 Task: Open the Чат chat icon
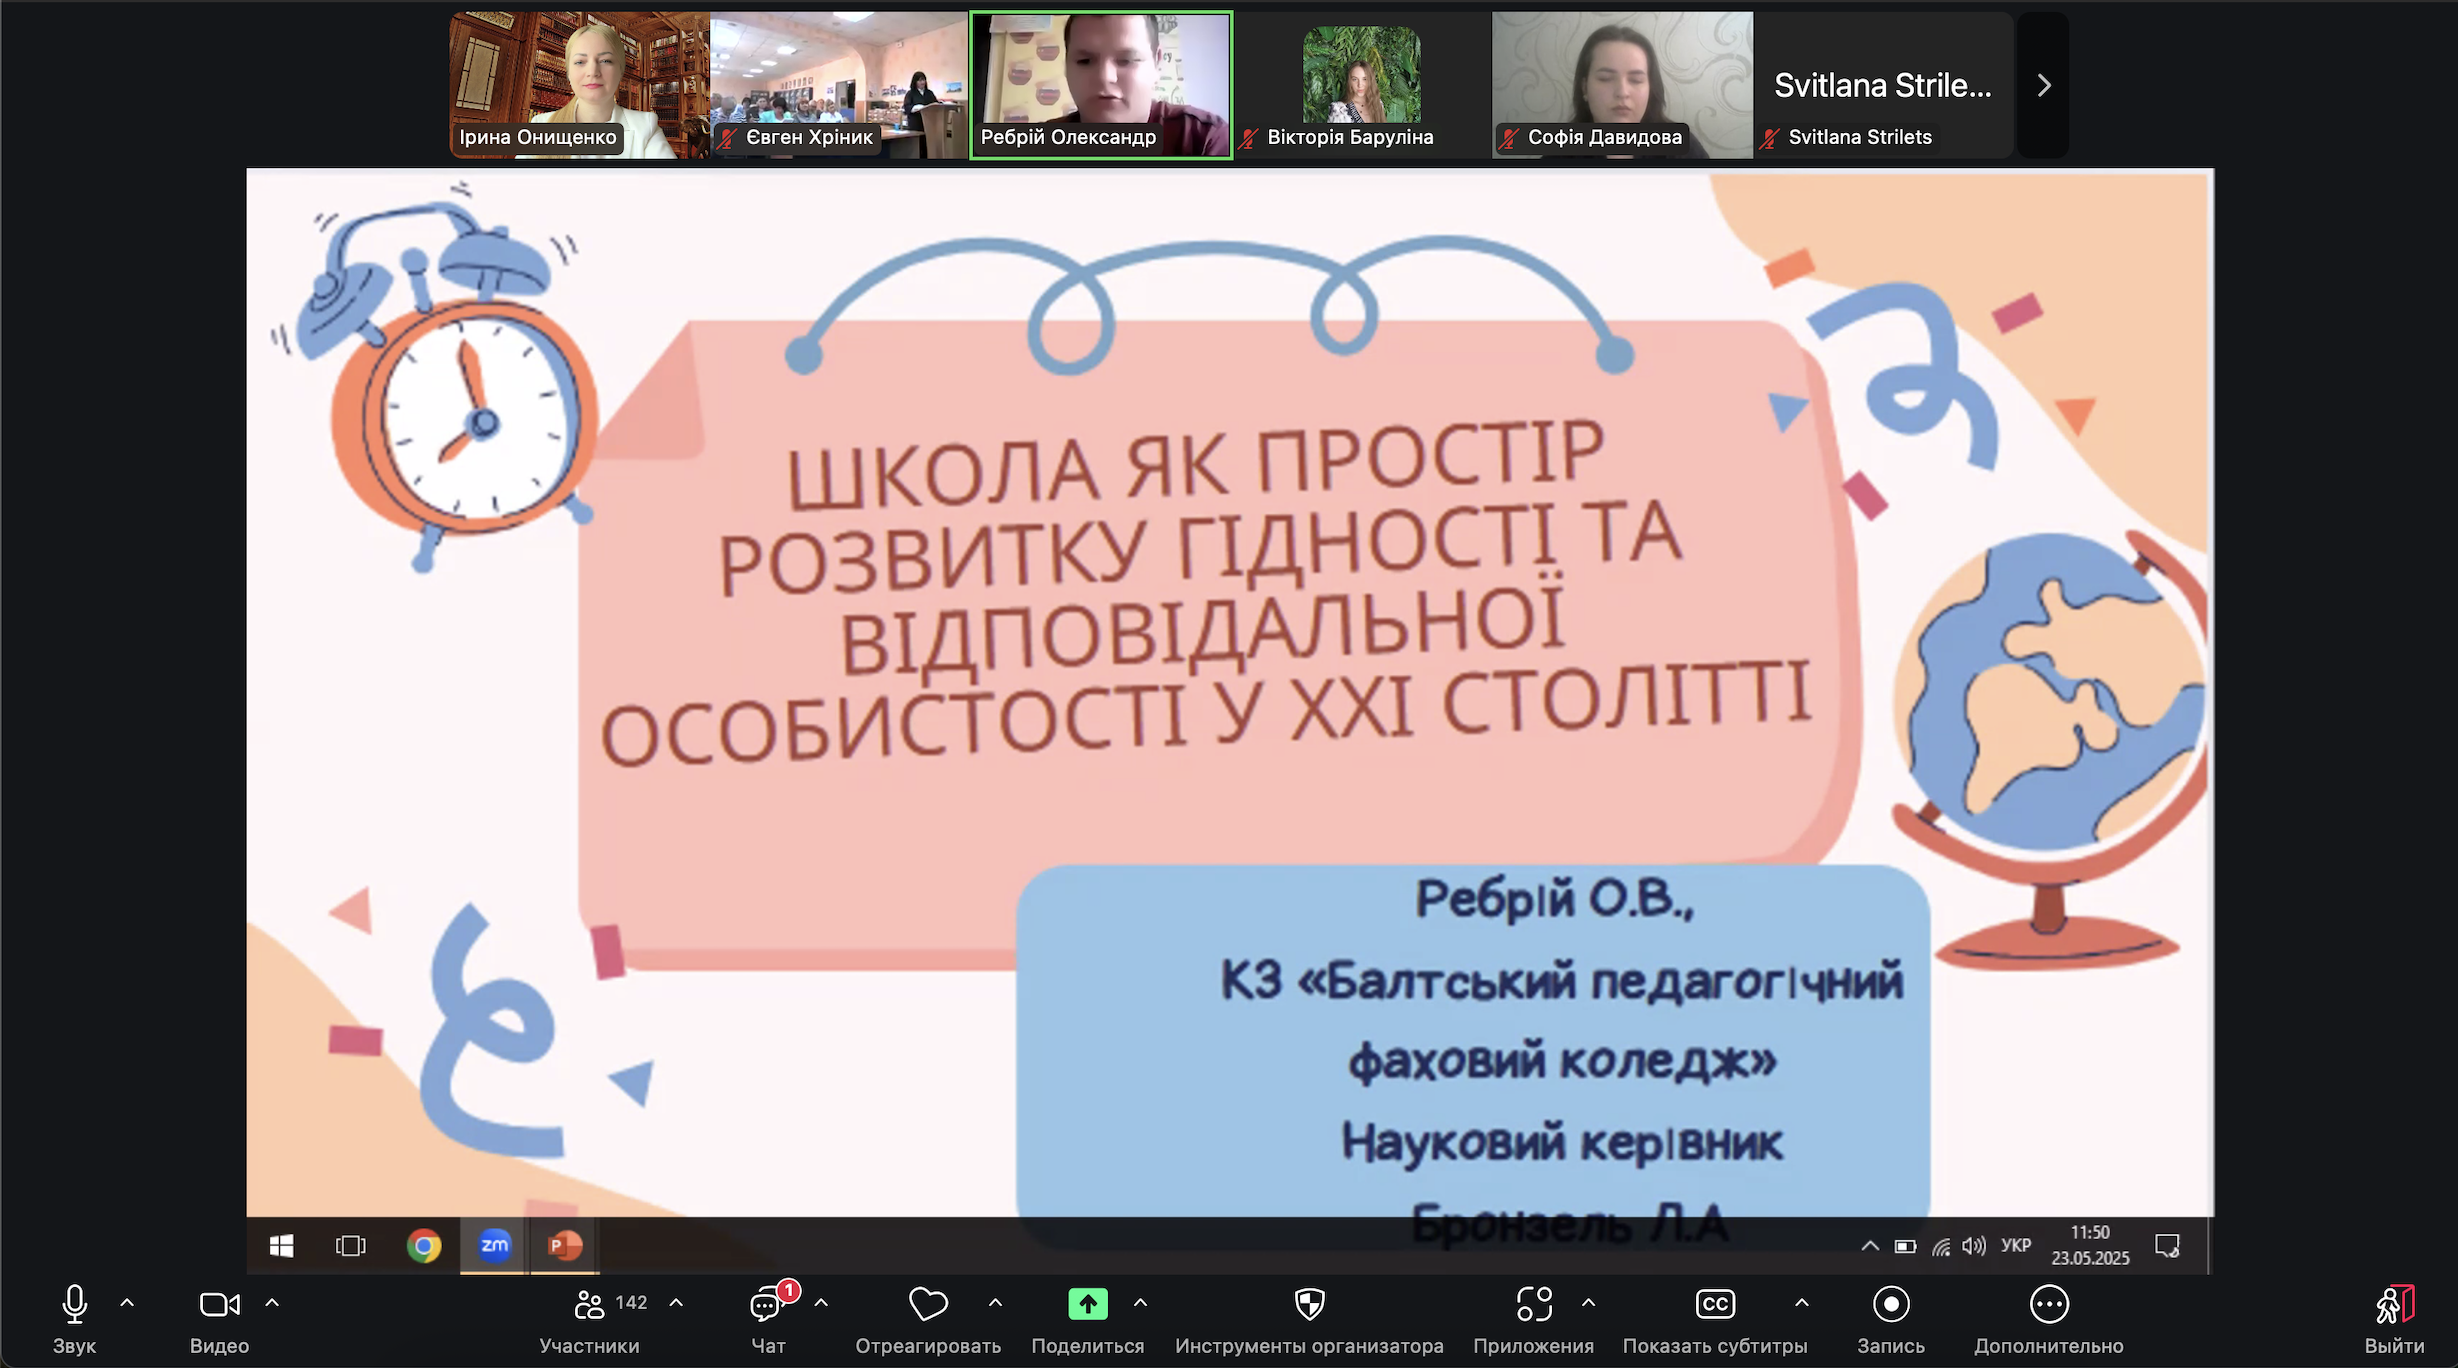coord(766,1305)
